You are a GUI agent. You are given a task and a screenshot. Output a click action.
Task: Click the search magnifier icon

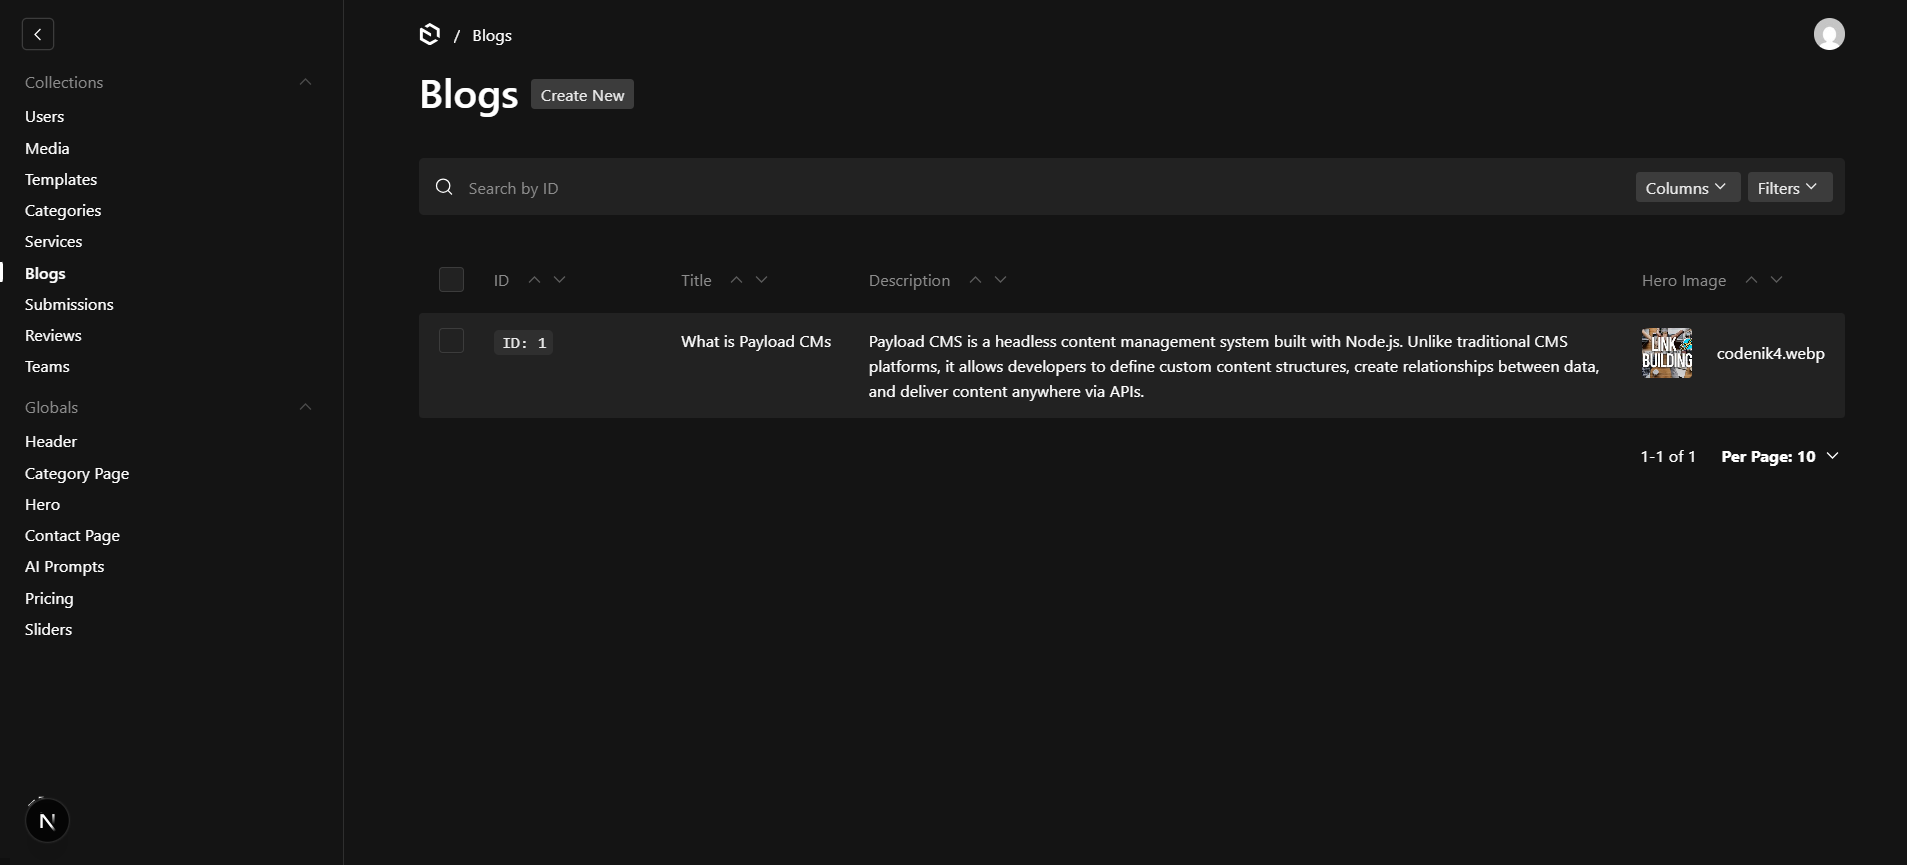(444, 187)
